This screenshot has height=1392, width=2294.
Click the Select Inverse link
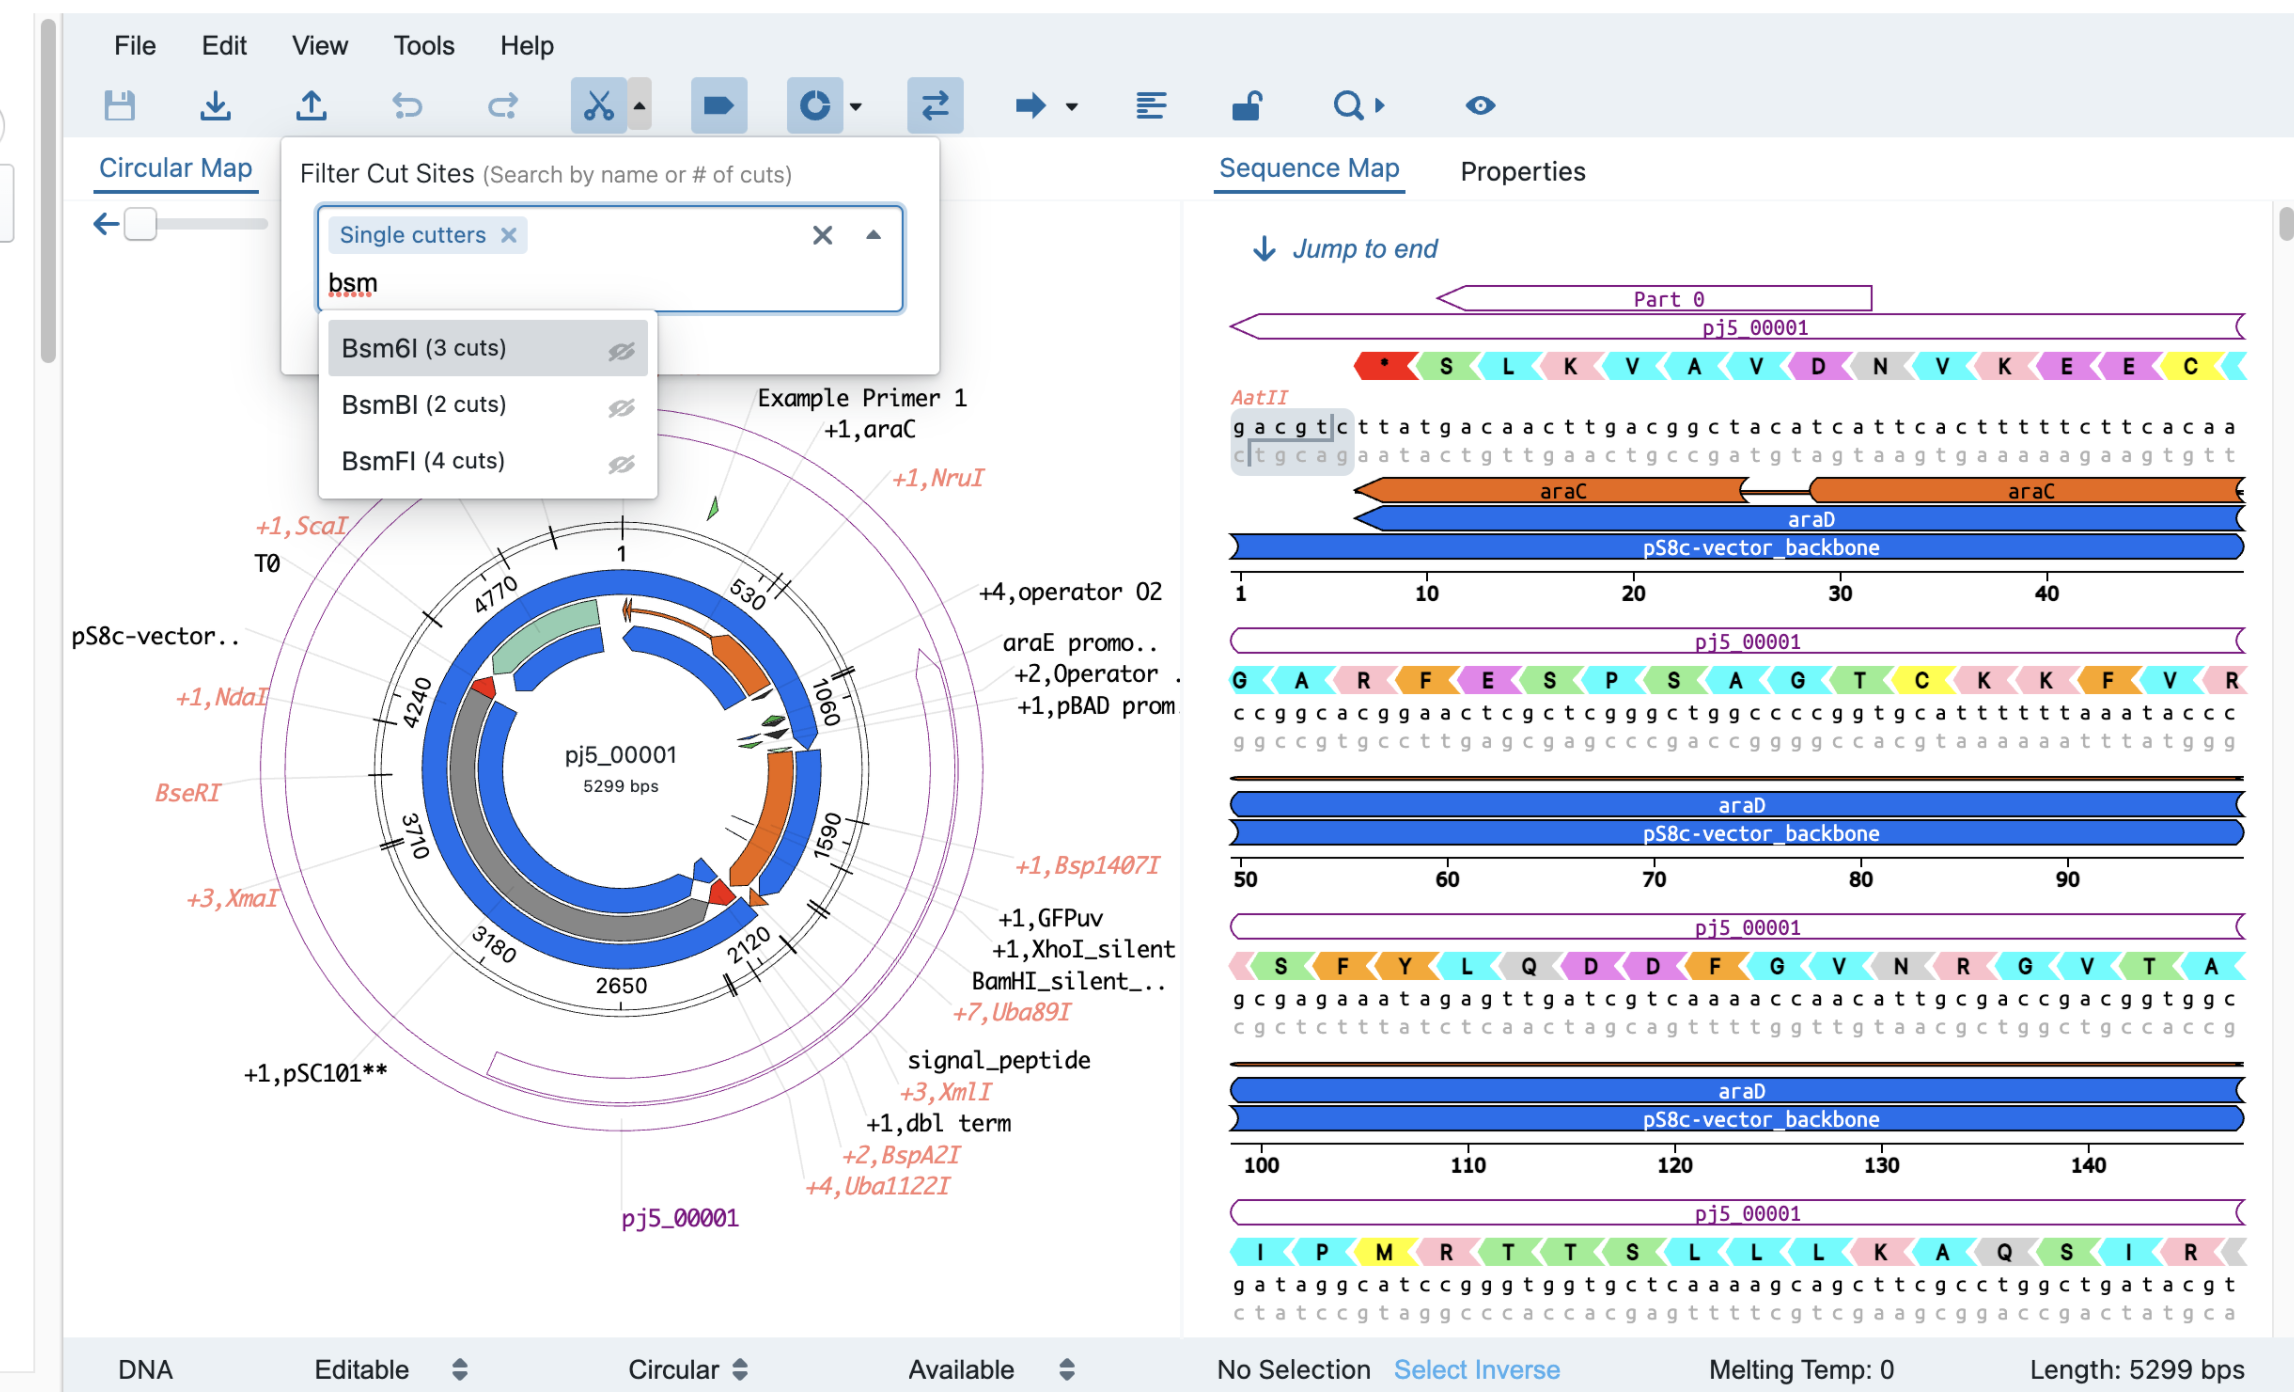[x=1477, y=1369]
